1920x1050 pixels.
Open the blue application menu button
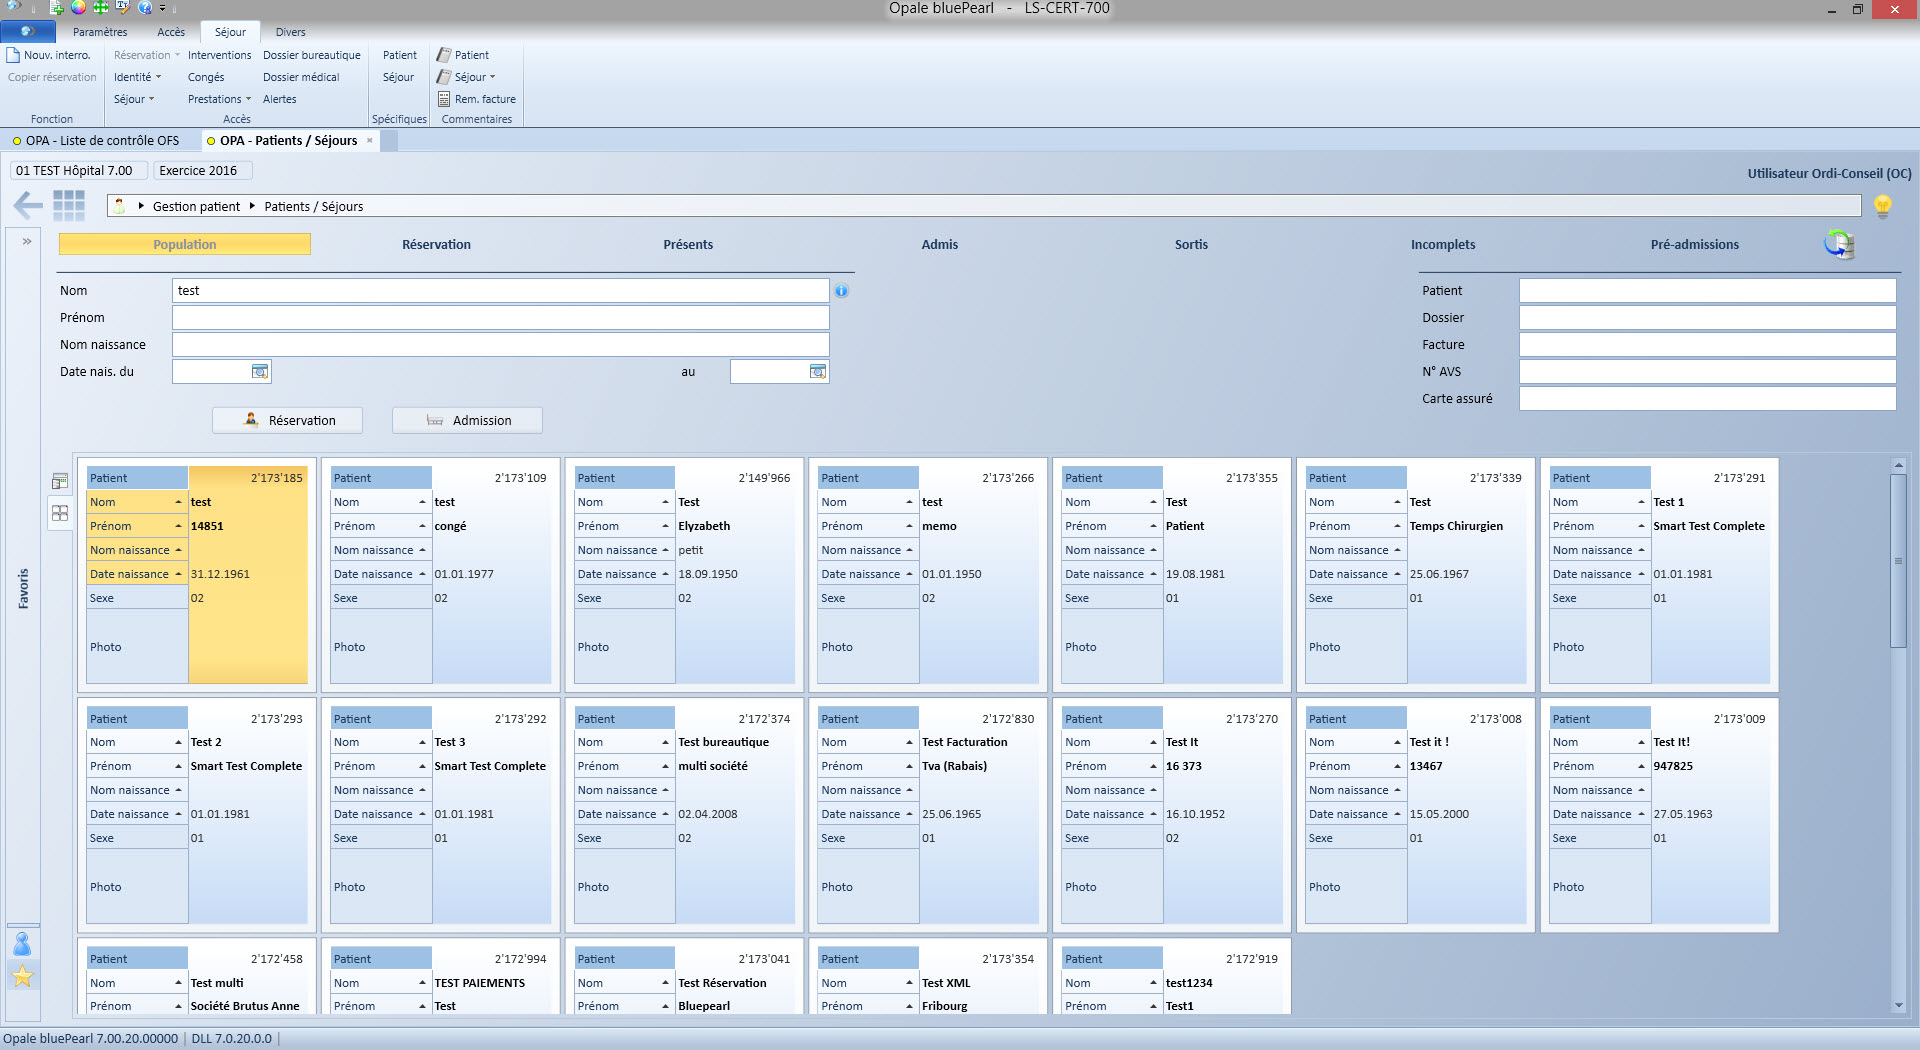[27, 32]
